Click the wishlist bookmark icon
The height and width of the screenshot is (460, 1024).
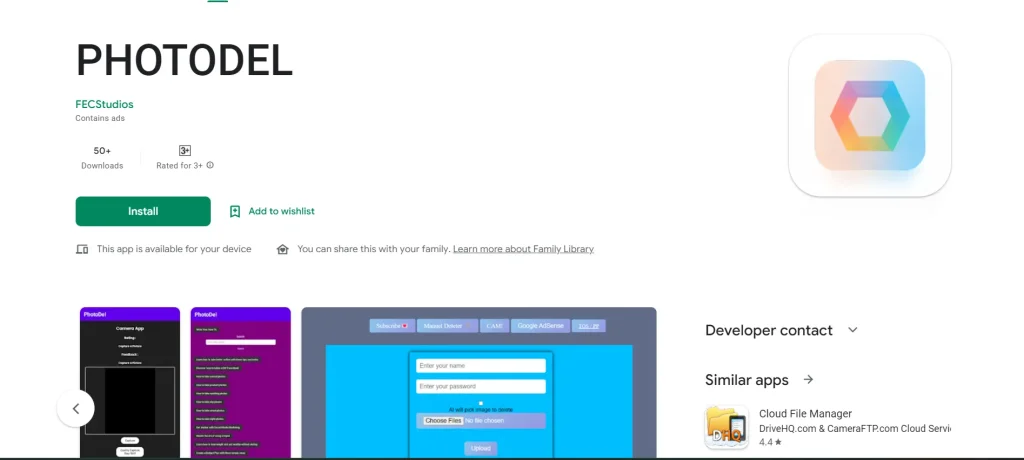(235, 211)
